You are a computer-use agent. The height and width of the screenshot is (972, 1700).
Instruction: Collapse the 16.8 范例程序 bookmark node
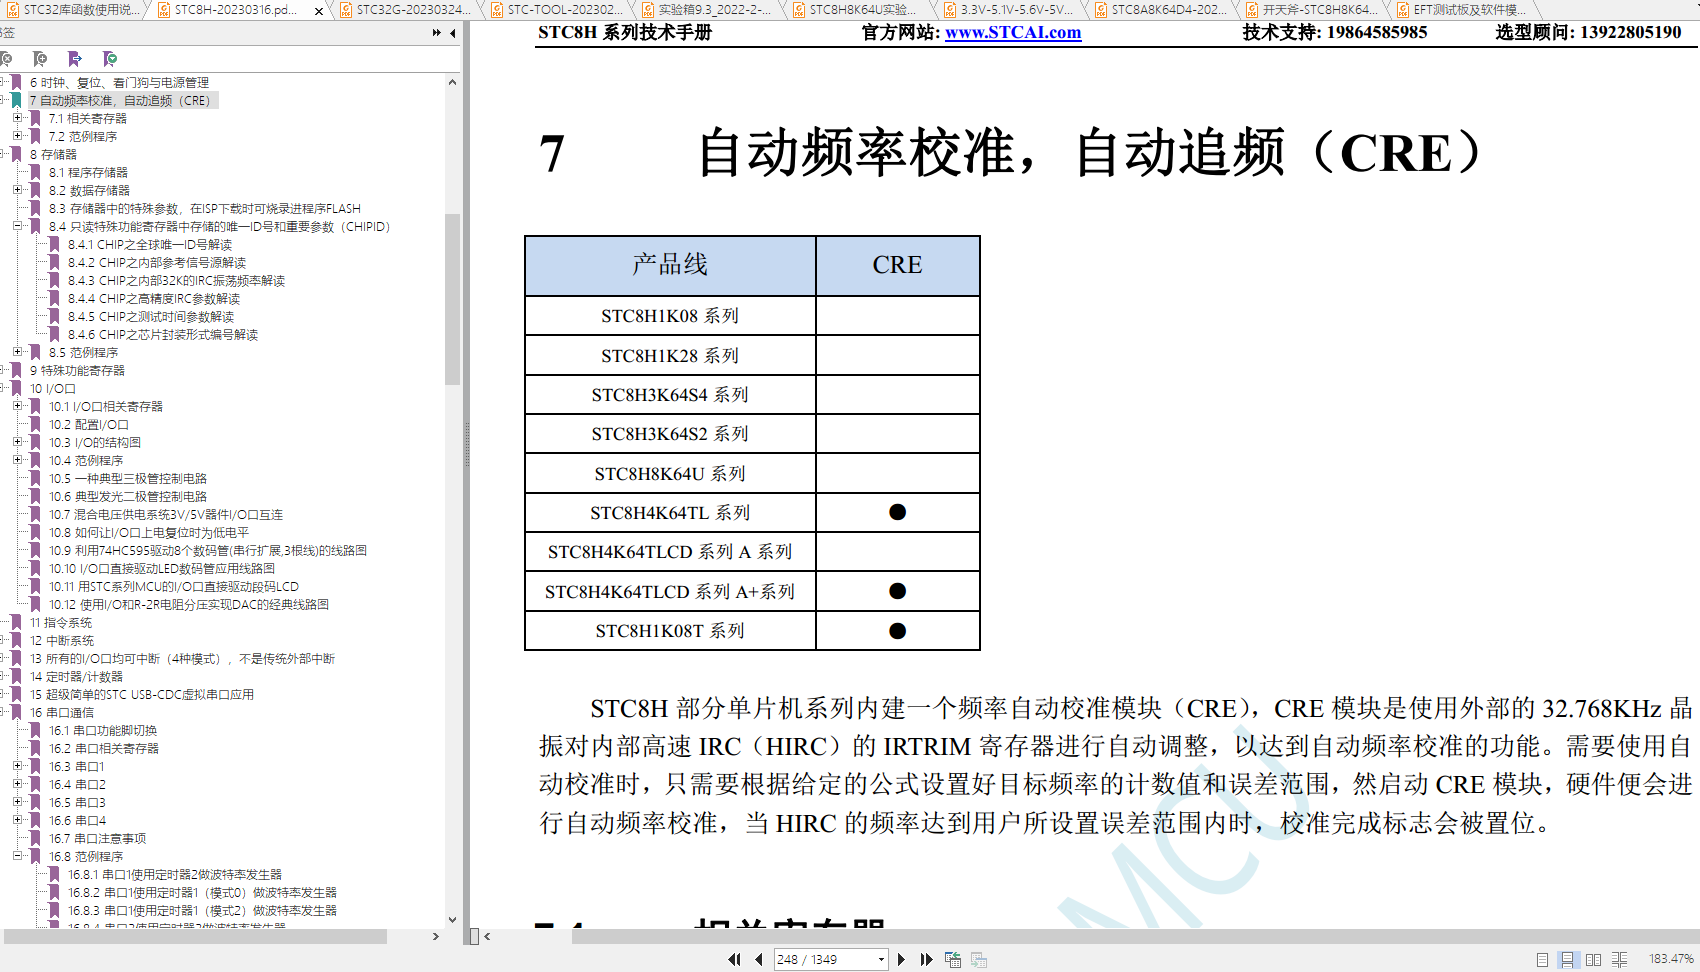17,856
